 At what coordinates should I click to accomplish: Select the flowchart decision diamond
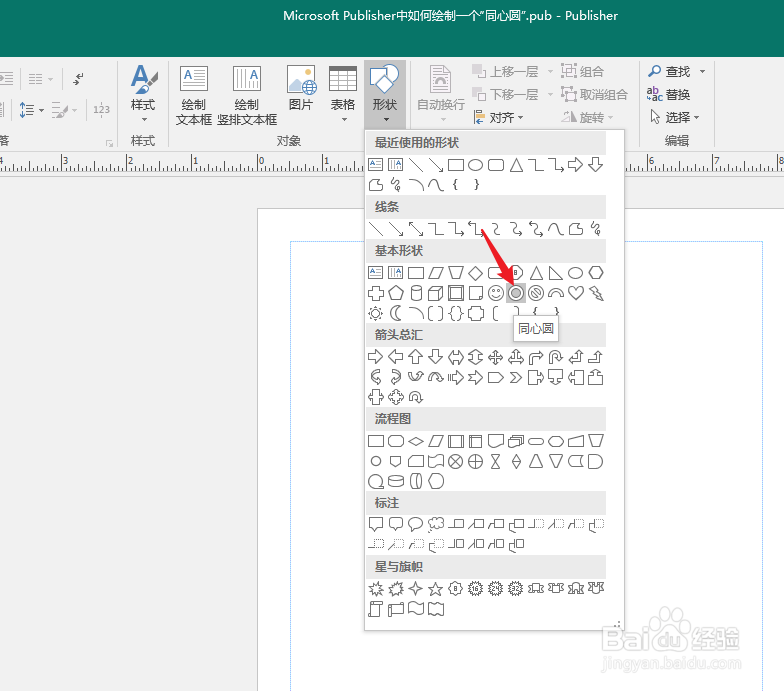(416, 441)
